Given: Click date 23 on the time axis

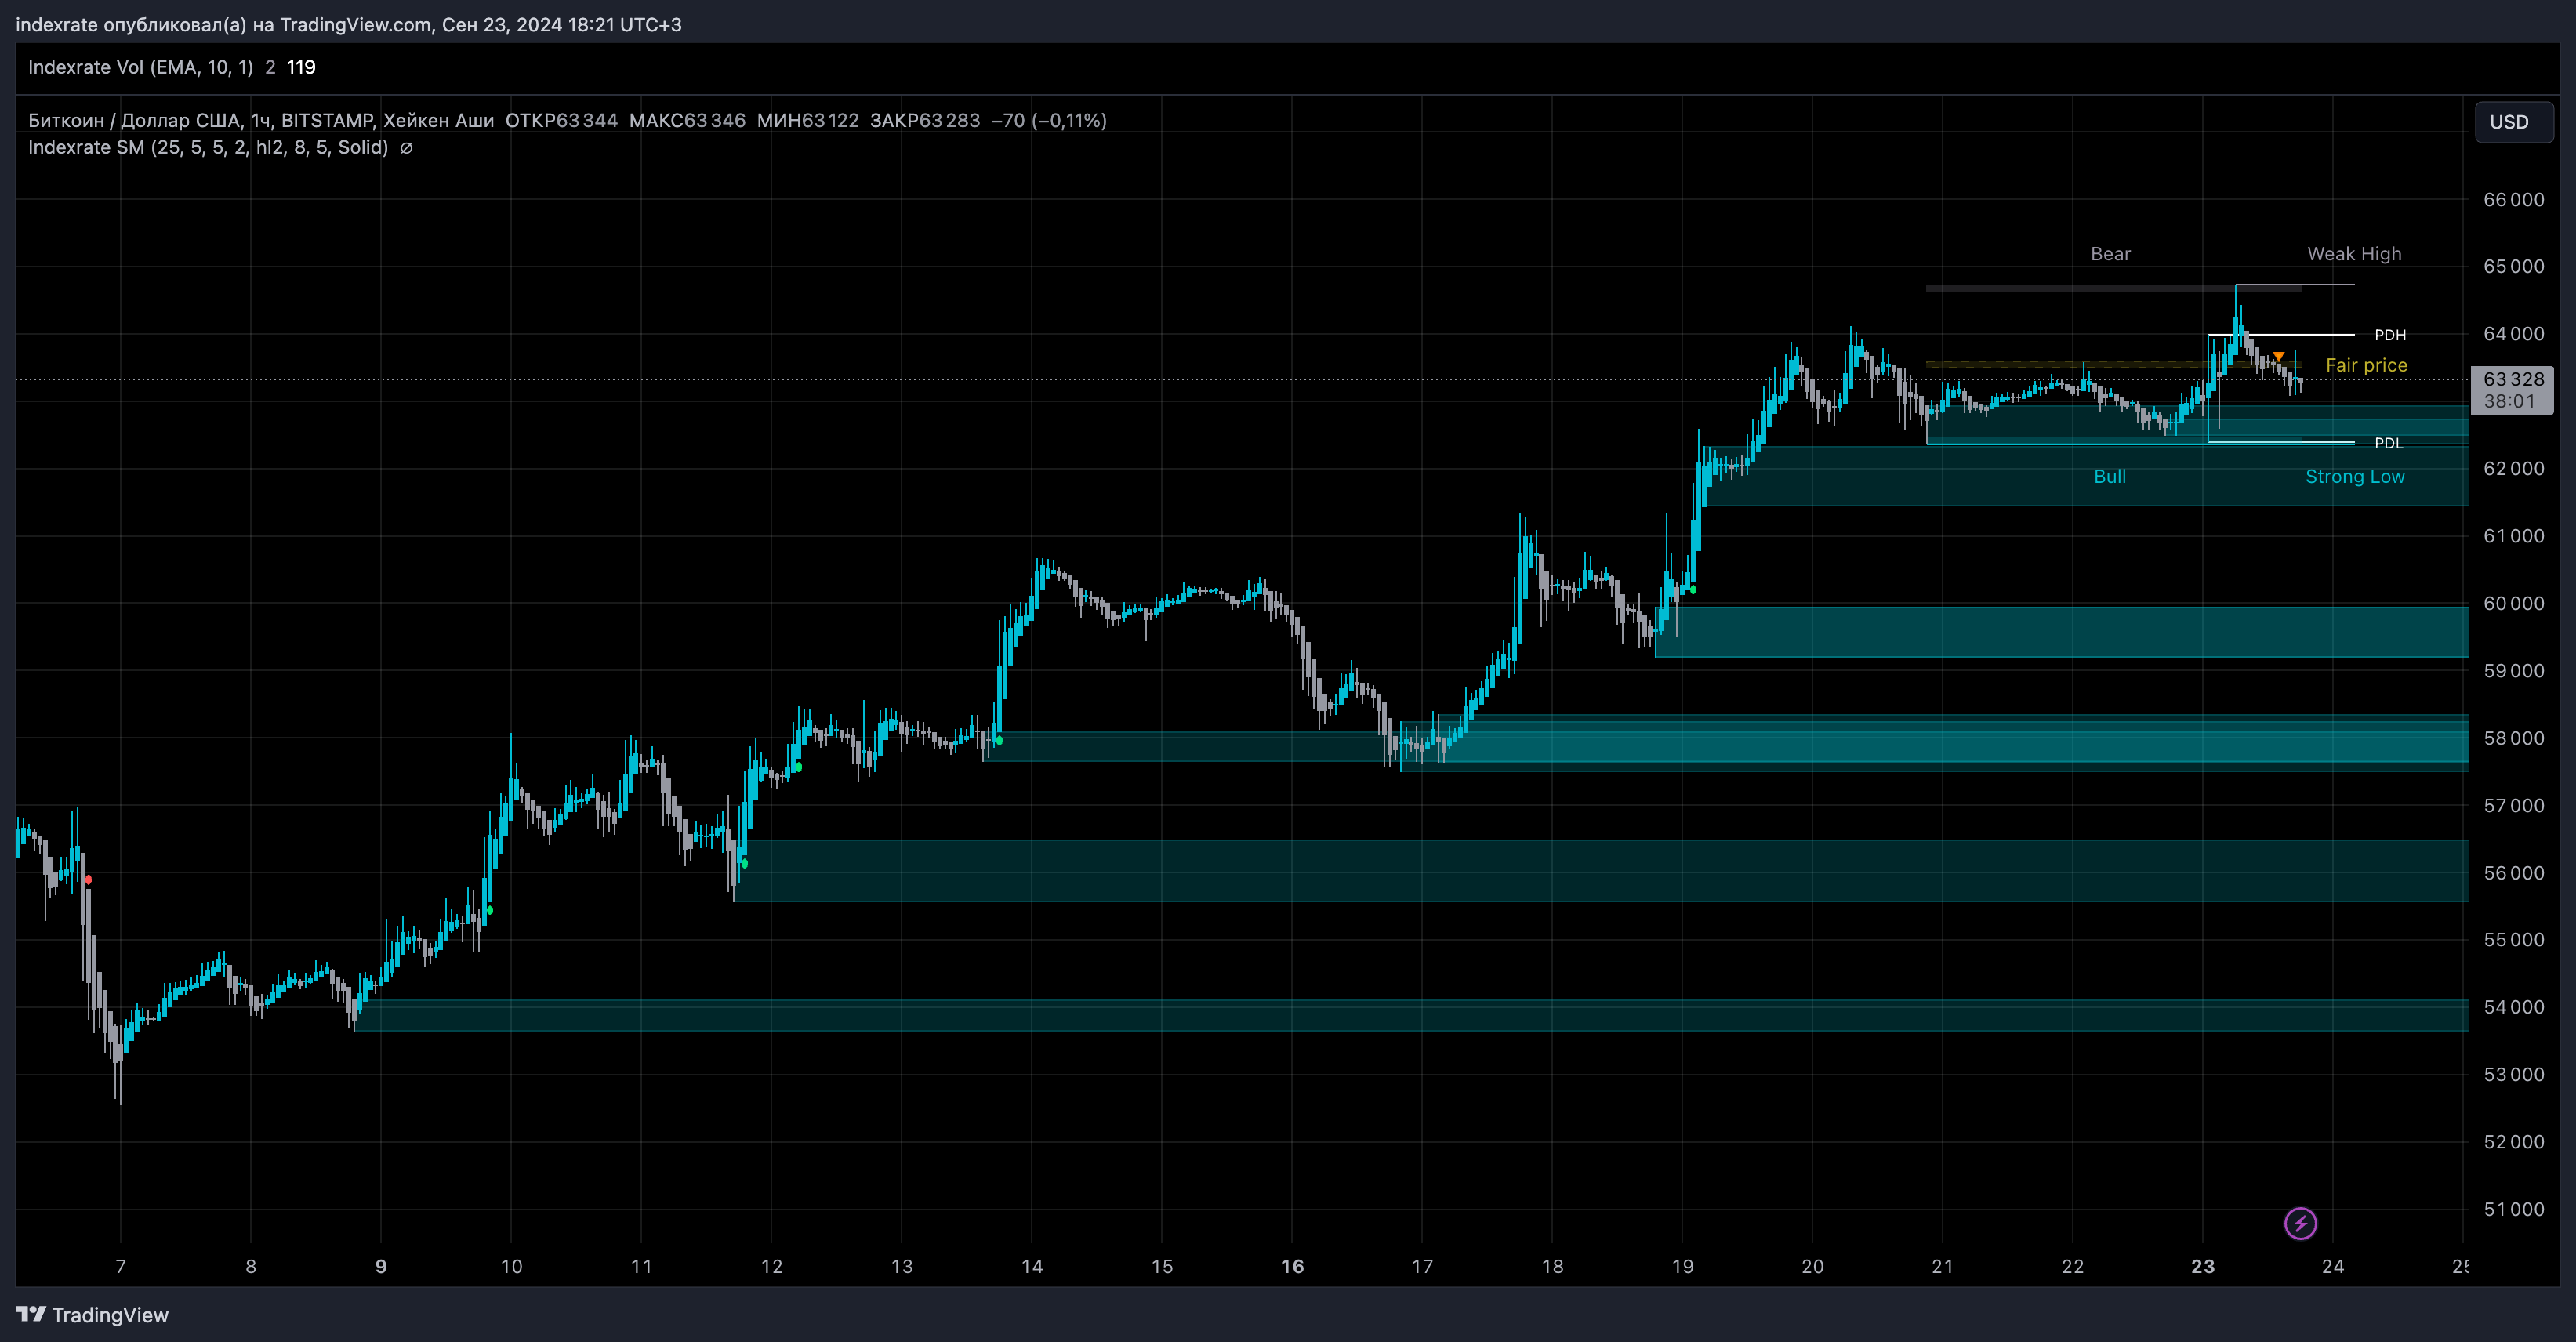Looking at the screenshot, I should coord(2202,1266).
